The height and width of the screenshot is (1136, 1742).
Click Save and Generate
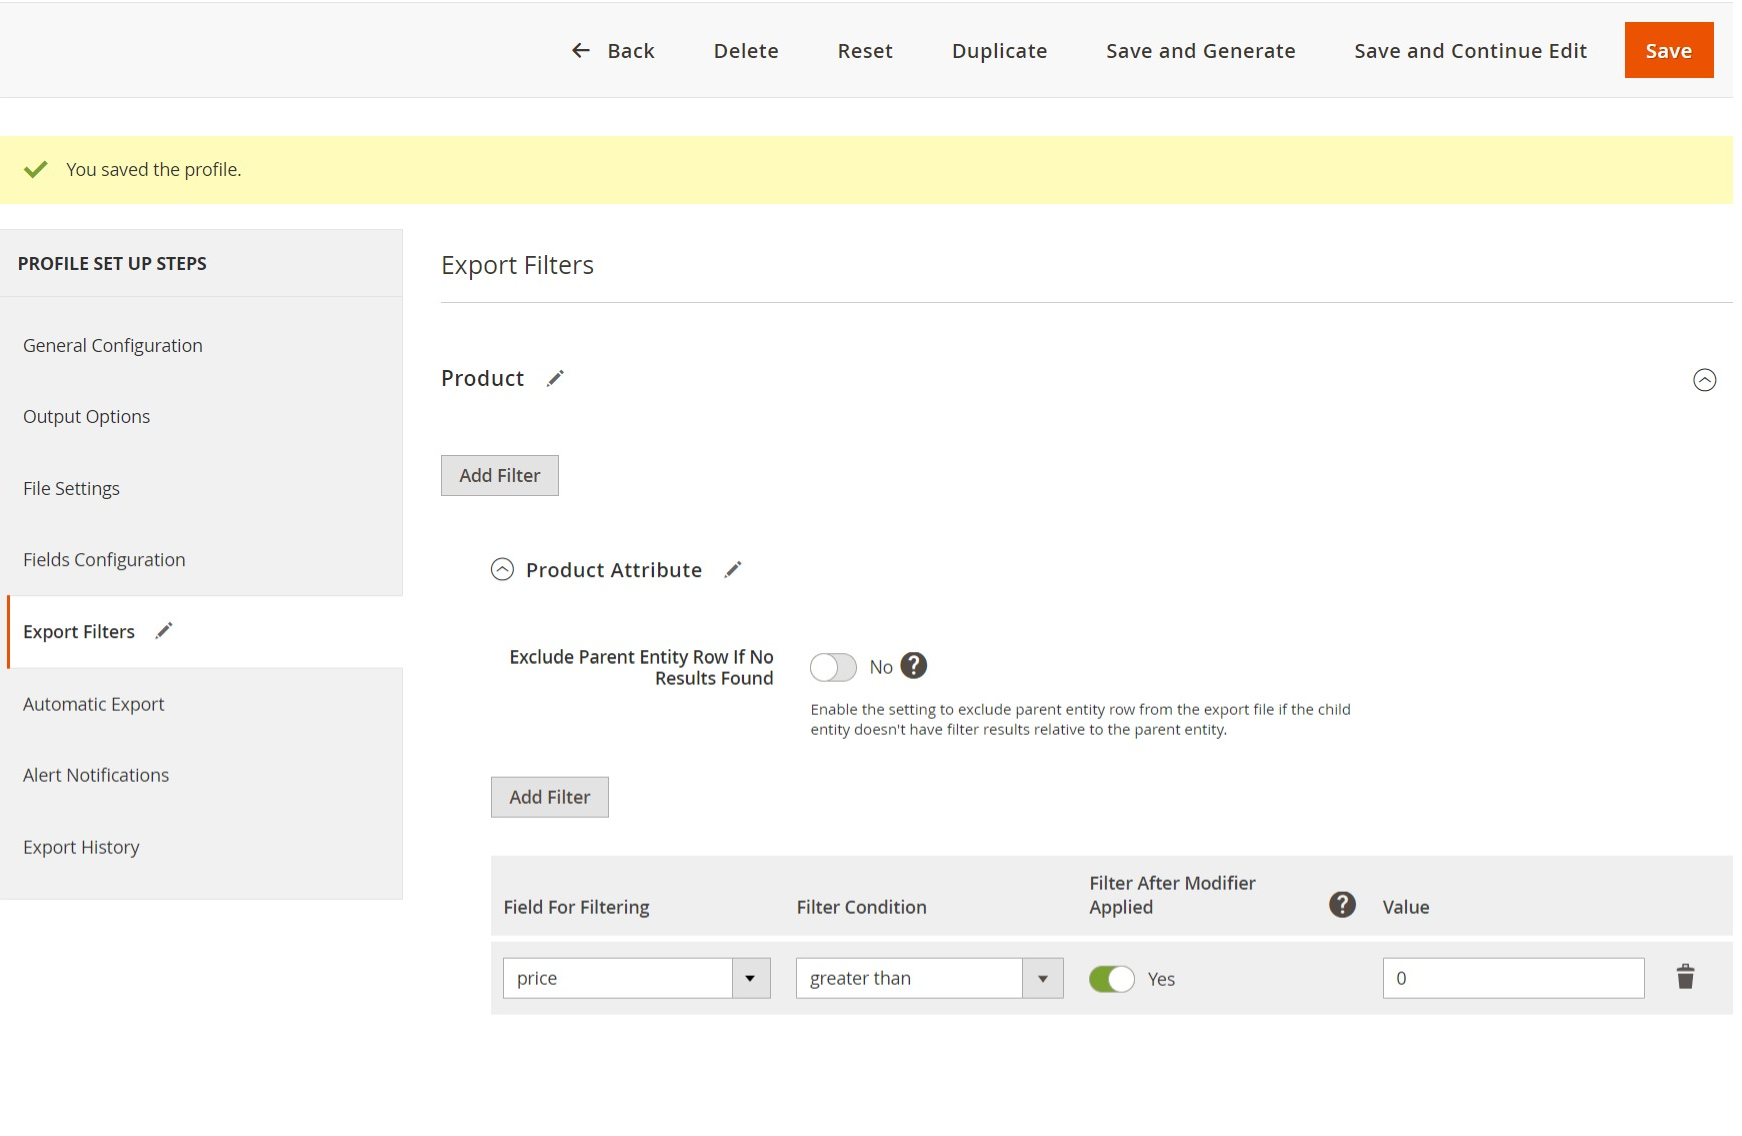coord(1200,50)
